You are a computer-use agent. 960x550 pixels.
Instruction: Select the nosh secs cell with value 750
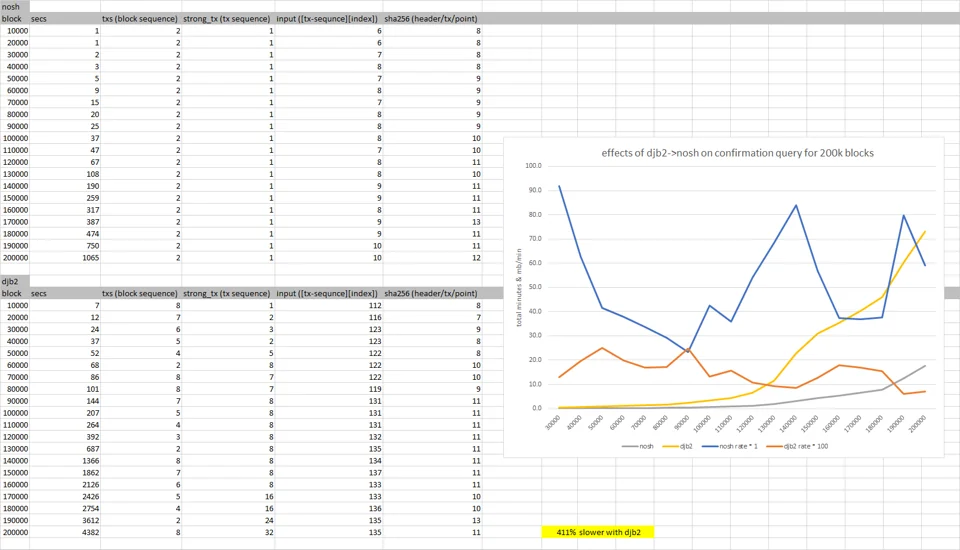65,246
